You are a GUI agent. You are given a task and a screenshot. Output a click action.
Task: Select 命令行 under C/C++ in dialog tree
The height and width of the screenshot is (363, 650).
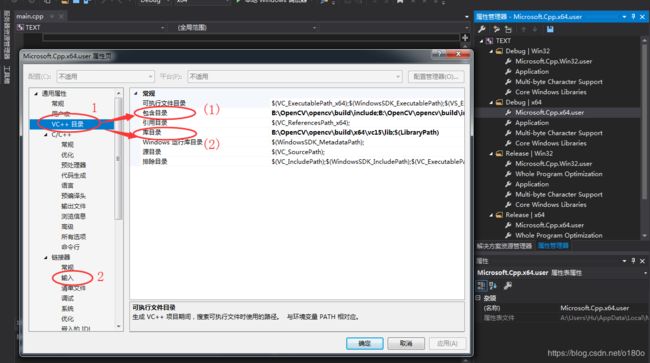pyautogui.click(x=70, y=247)
